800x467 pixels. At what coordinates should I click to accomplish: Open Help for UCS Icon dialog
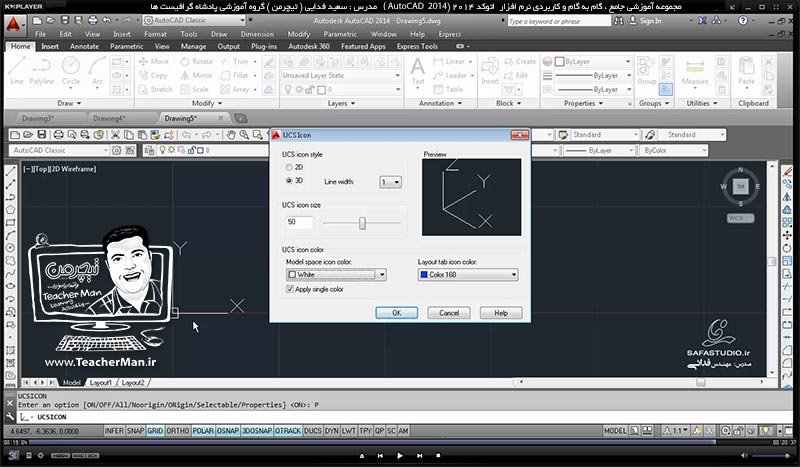(x=501, y=313)
